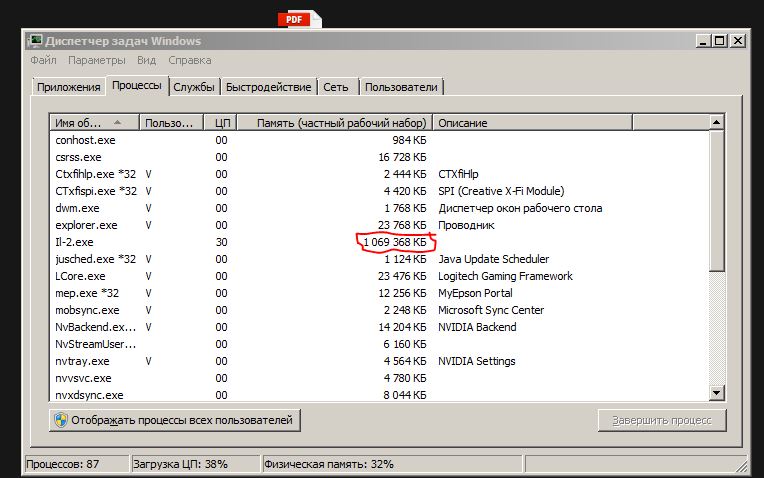
Task: Sort by the Пользователь column header
Action: pos(171,123)
